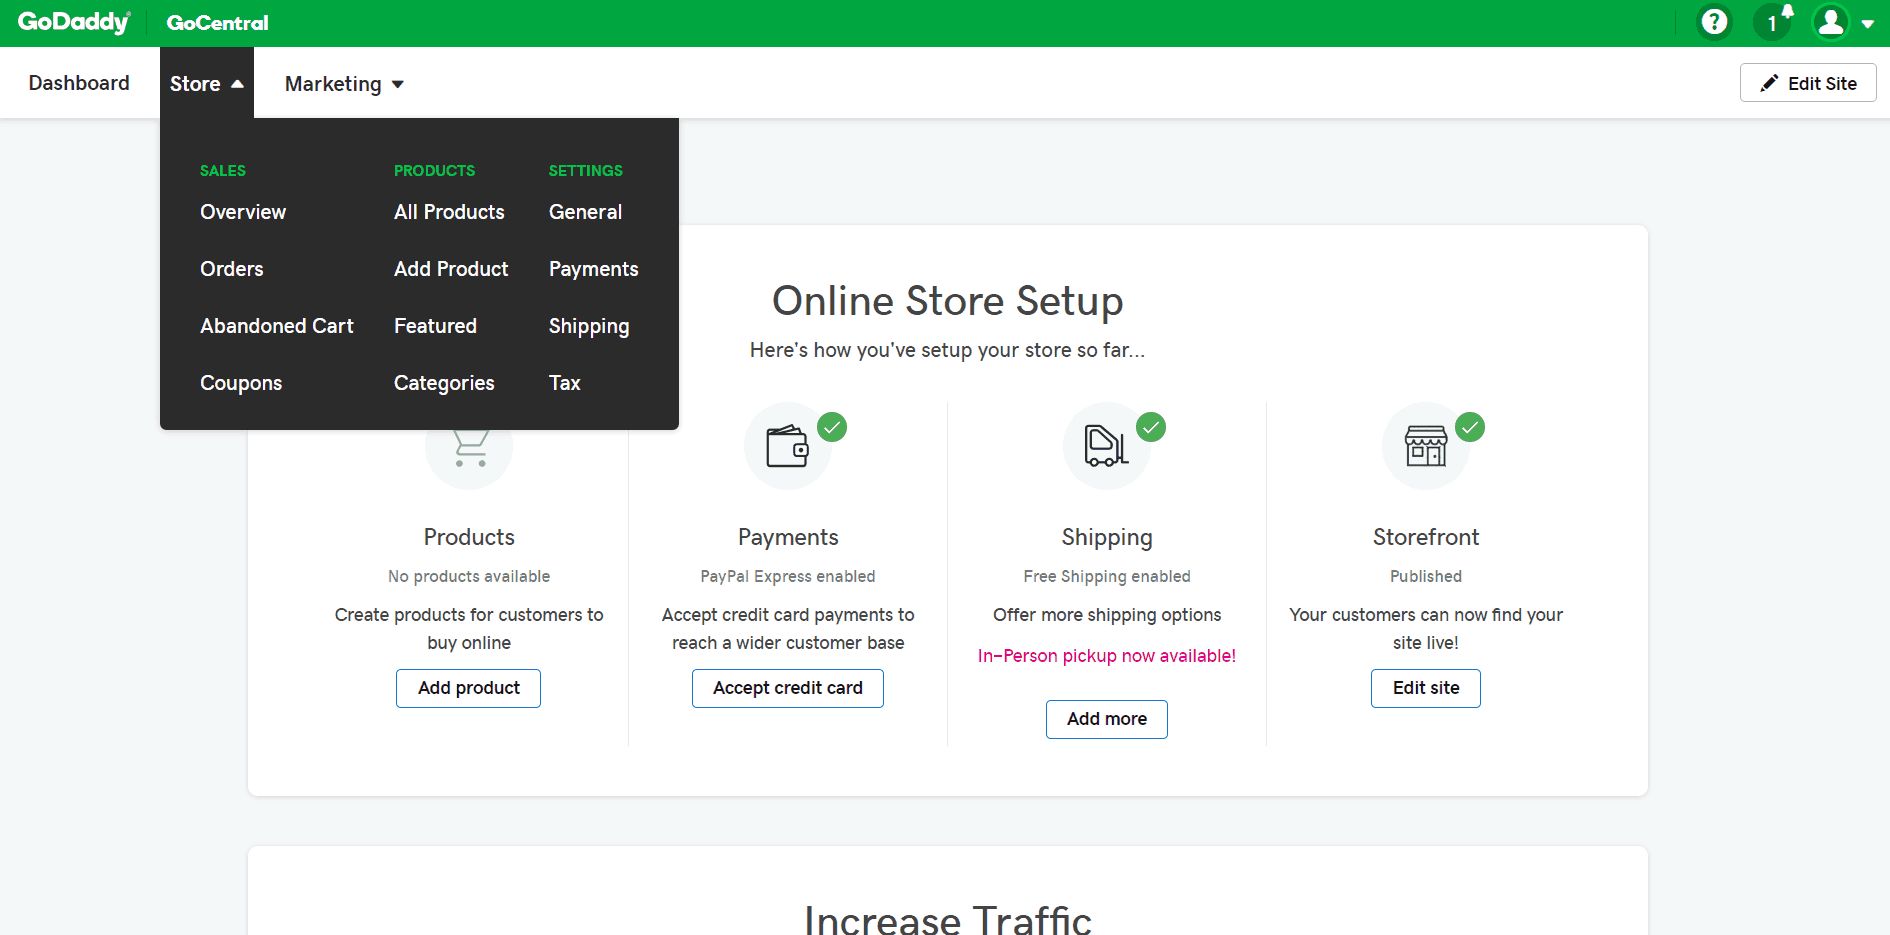Click the Increase Traffic heading

pos(948,920)
